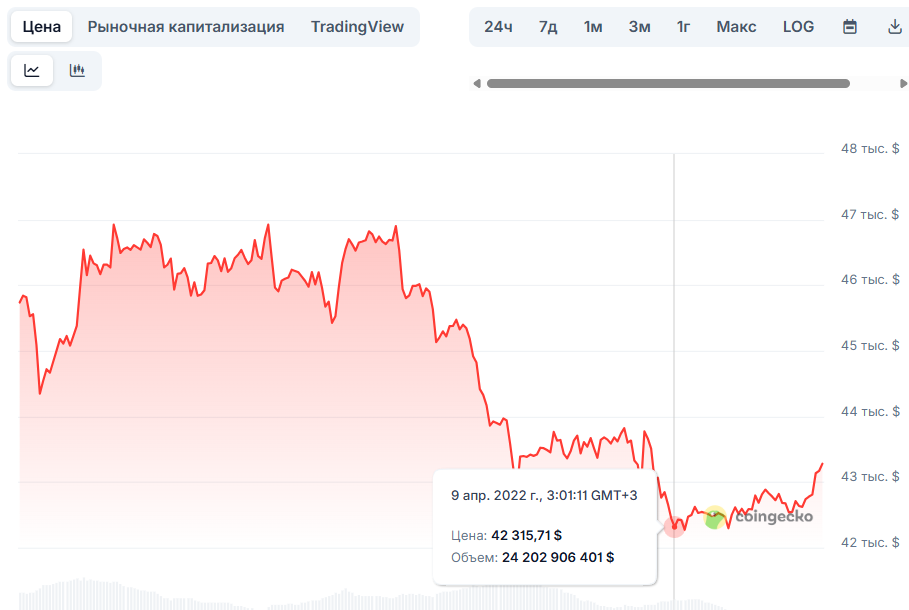Open the TradingView tab
Viewport: 909px width, 610px height.
[357, 27]
